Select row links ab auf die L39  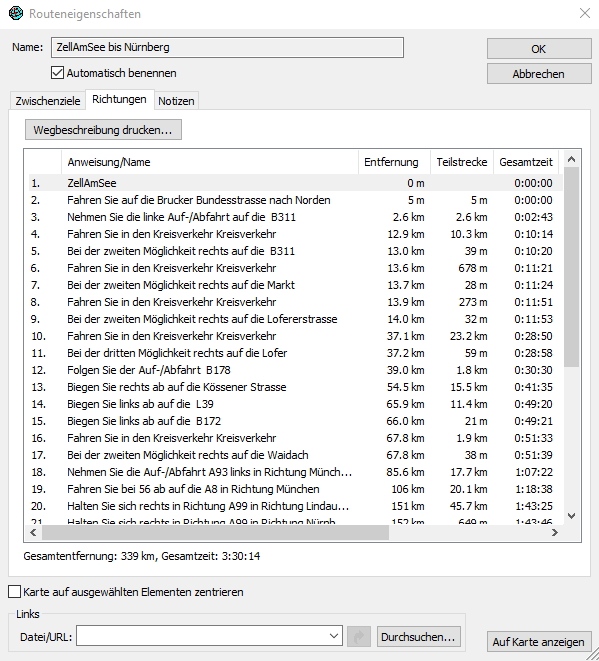point(295,404)
